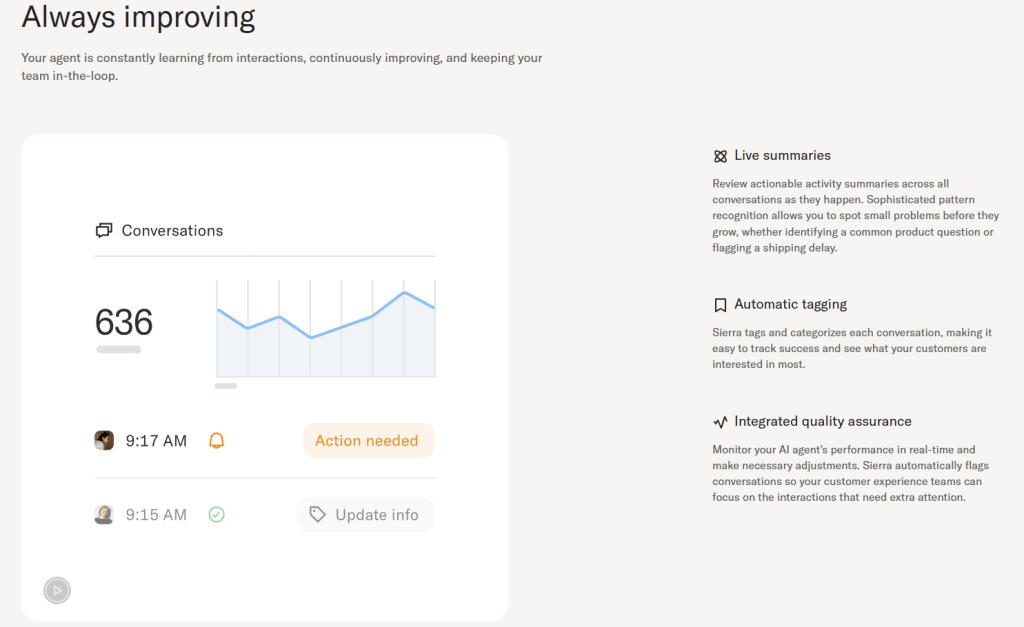The height and width of the screenshot is (627, 1024).
Task: Open the Integrated quality assurance heading
Action: 822,422
